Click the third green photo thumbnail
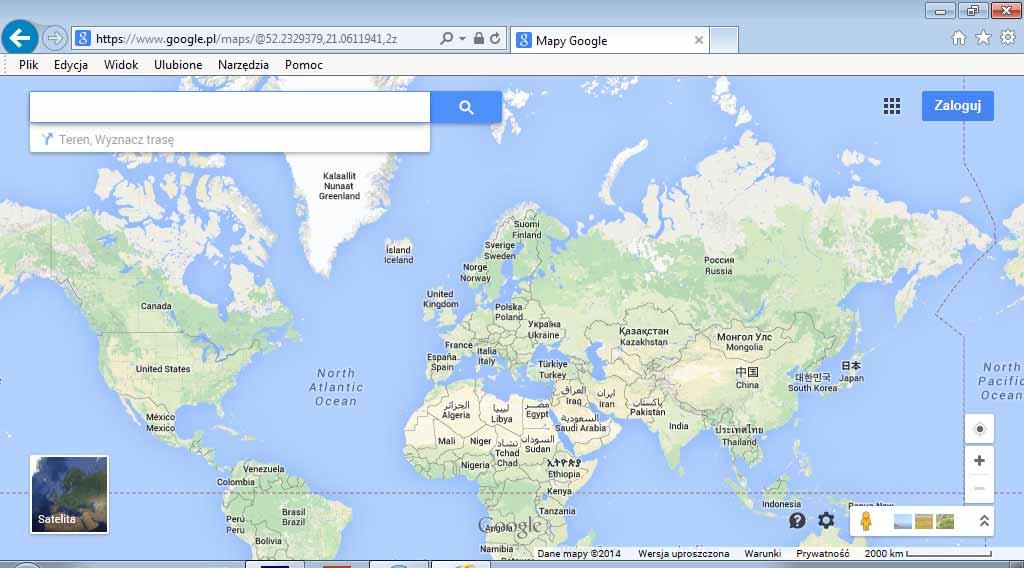This screenshot has height=568, width=1024. (x=945, y=522)
